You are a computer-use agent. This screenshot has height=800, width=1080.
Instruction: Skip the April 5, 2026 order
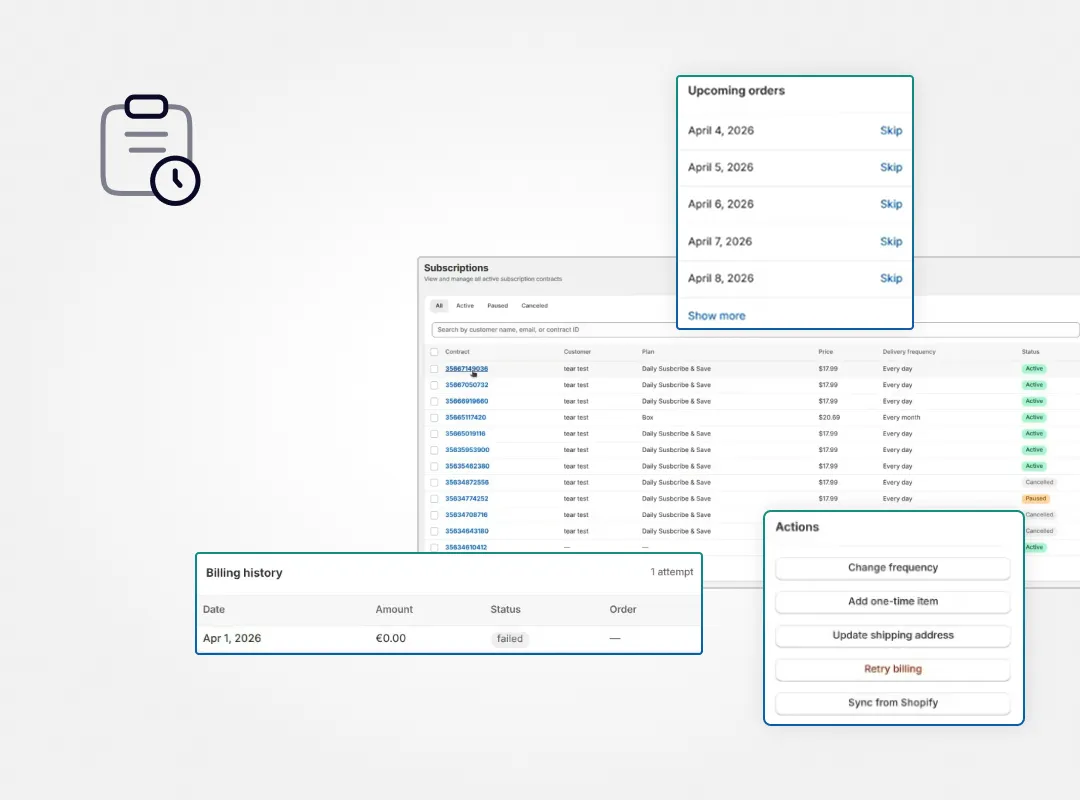coord(891,167)
